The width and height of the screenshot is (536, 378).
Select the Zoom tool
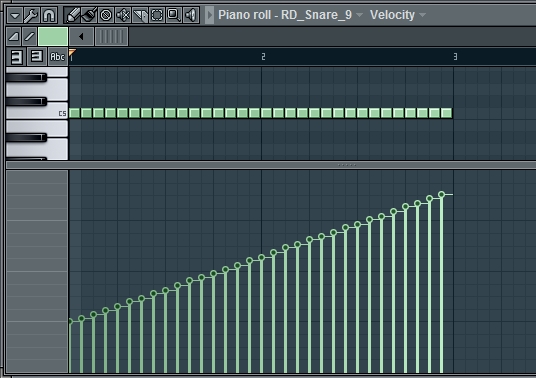pyautogui.click(x=174, y=15)
